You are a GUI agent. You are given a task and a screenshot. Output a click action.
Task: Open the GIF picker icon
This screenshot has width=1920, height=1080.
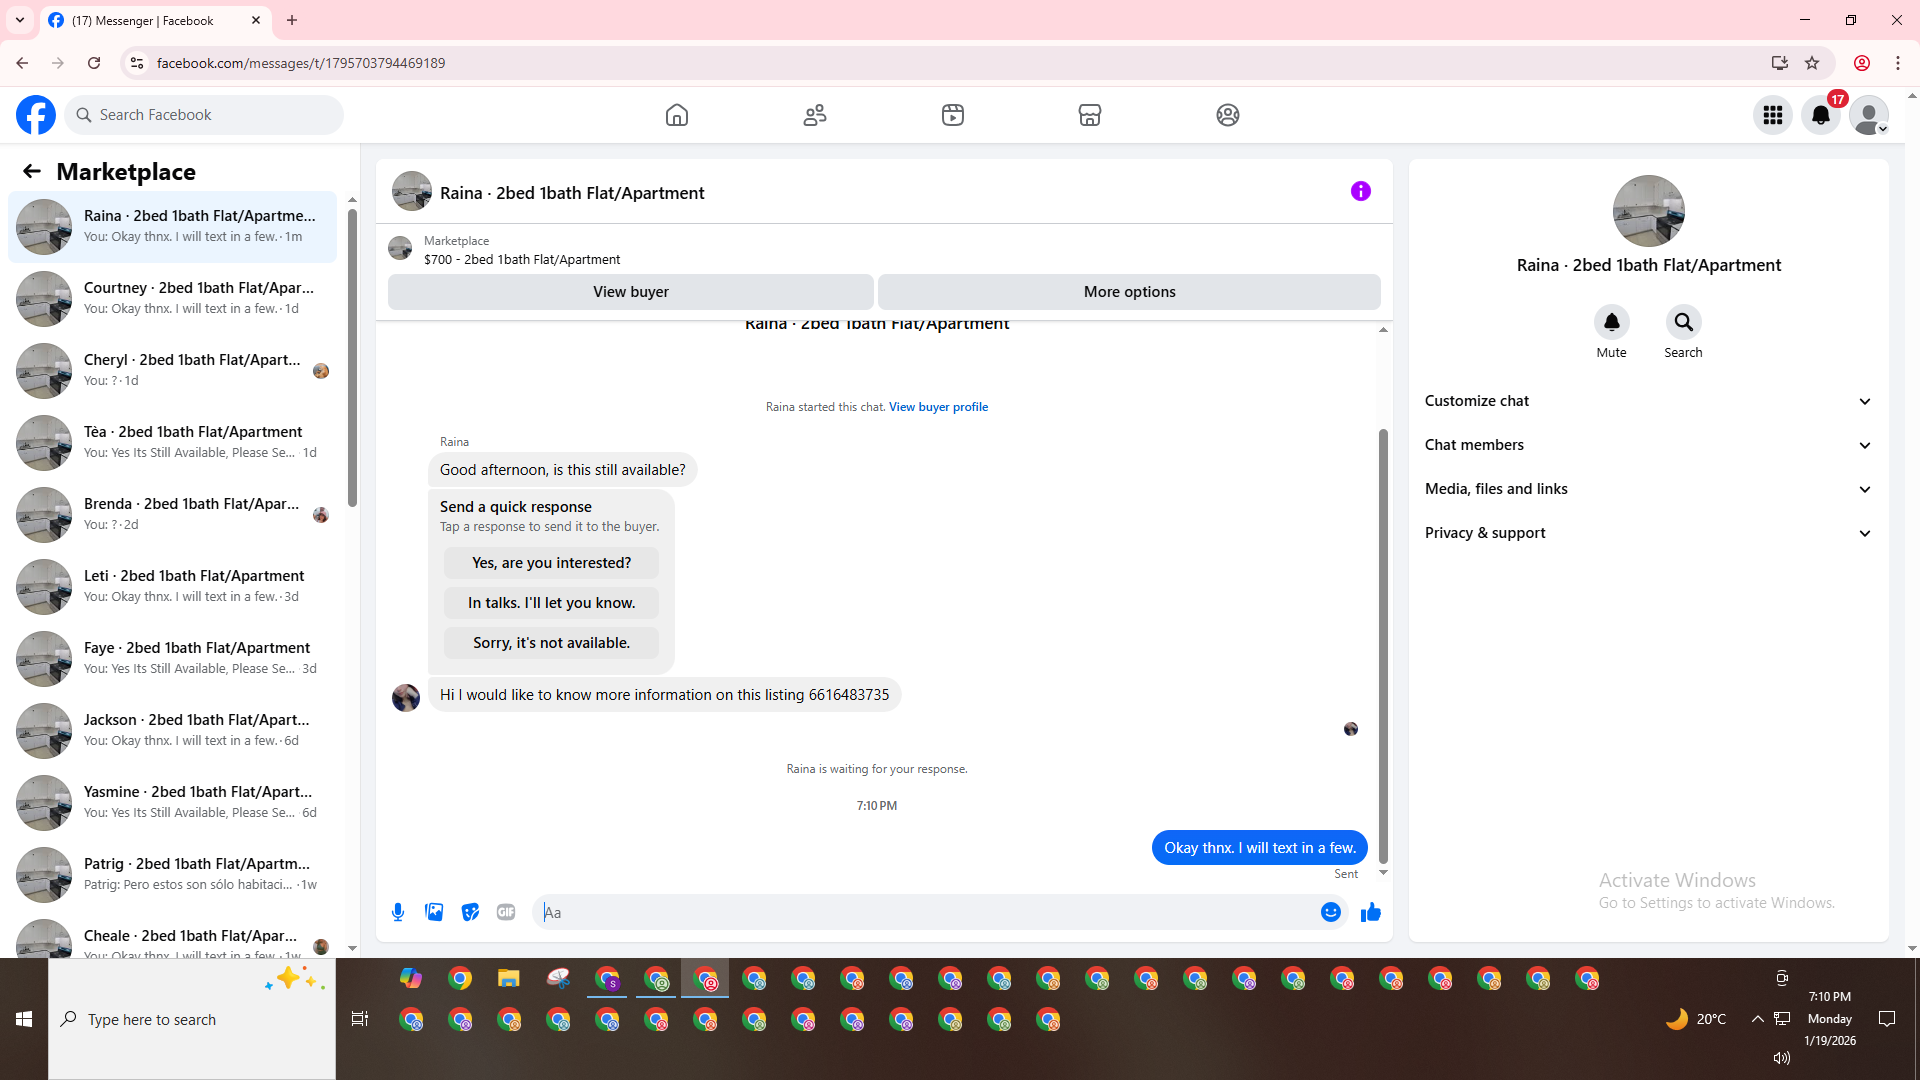pyautogui.click(x=506, y=912)
